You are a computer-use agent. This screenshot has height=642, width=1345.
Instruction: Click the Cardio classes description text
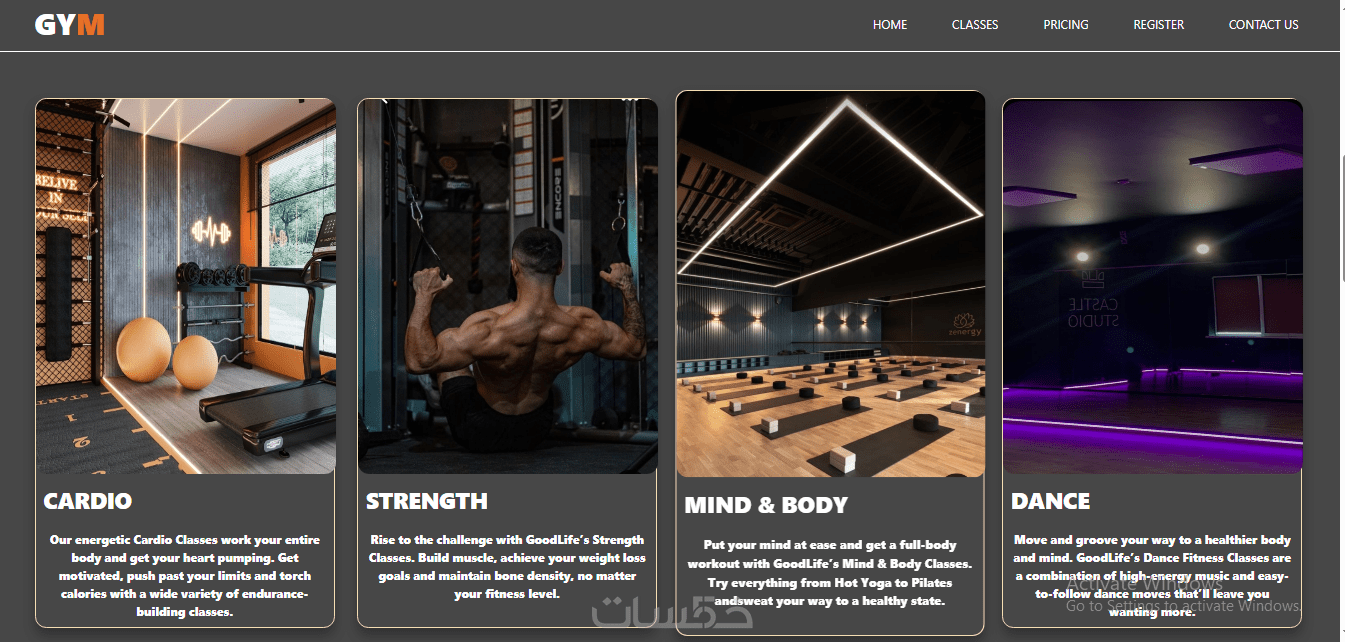tap(186, 576)
